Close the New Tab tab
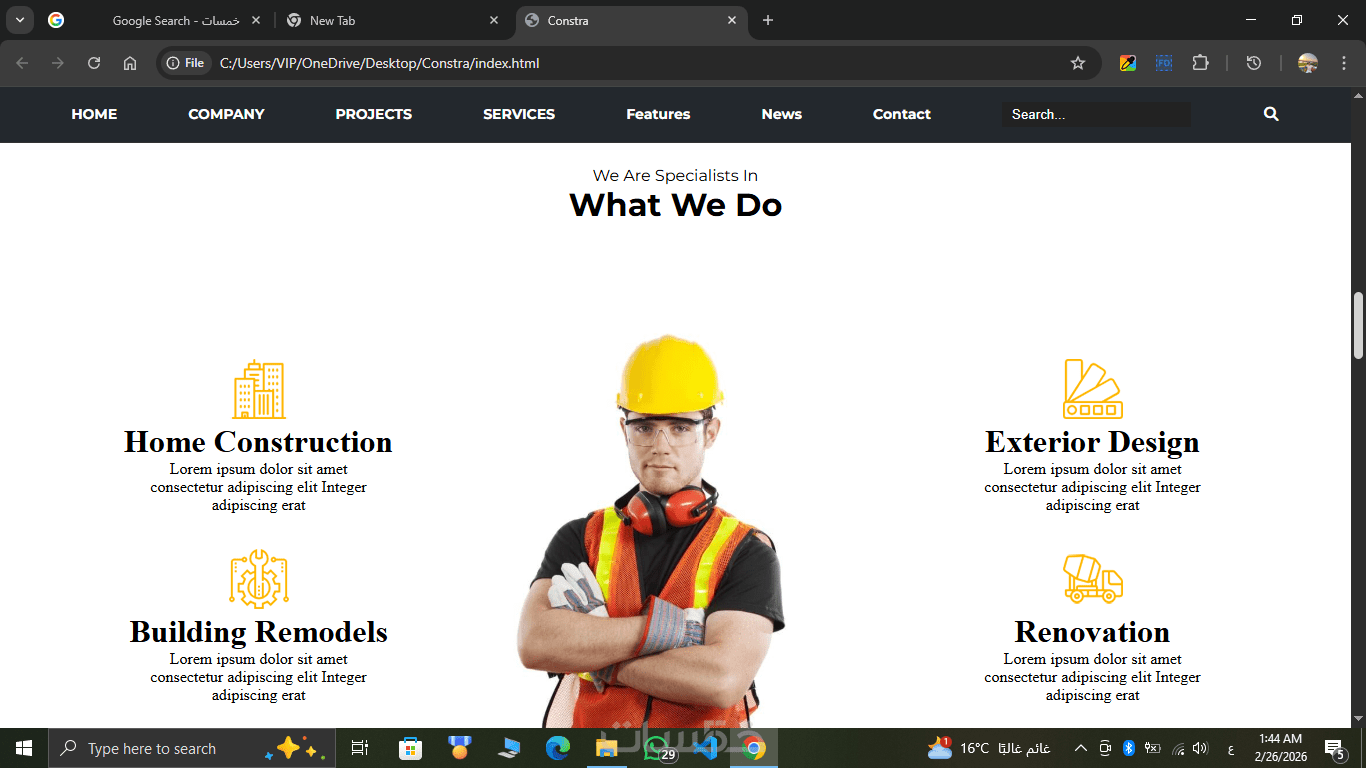This screenshot has height=768, width=1366. (x=494, y=20)
